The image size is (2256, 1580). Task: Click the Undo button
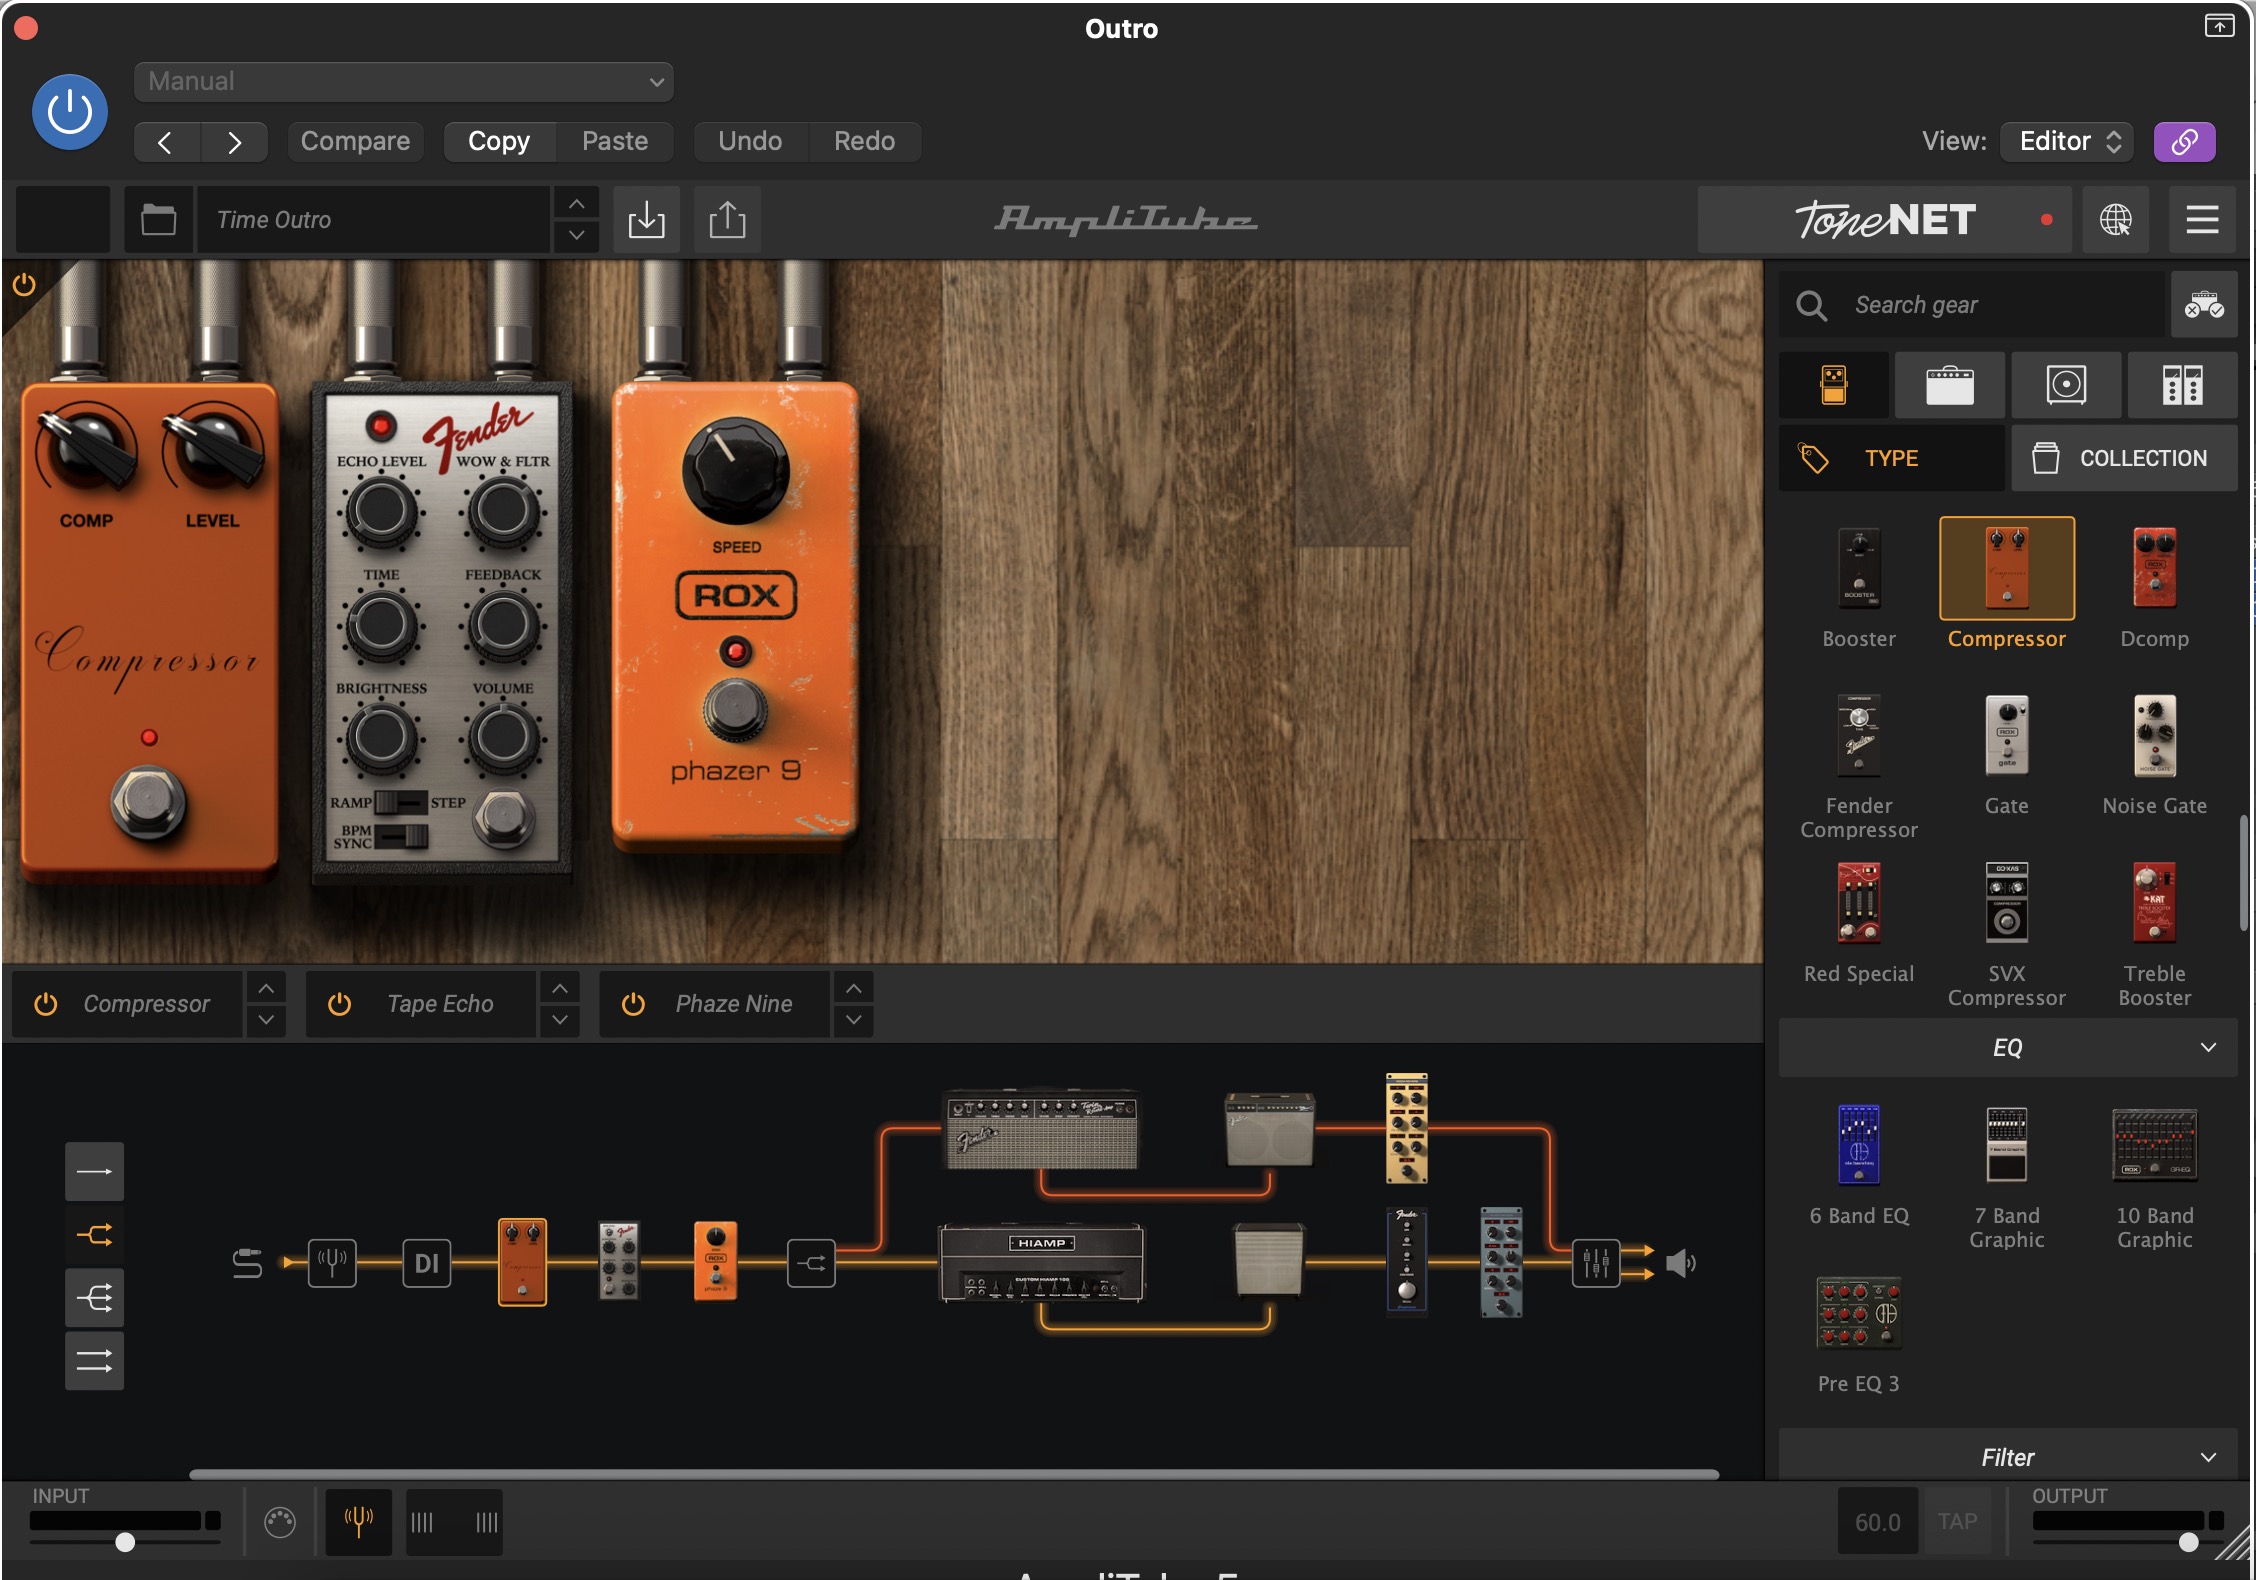coord(750,141)
